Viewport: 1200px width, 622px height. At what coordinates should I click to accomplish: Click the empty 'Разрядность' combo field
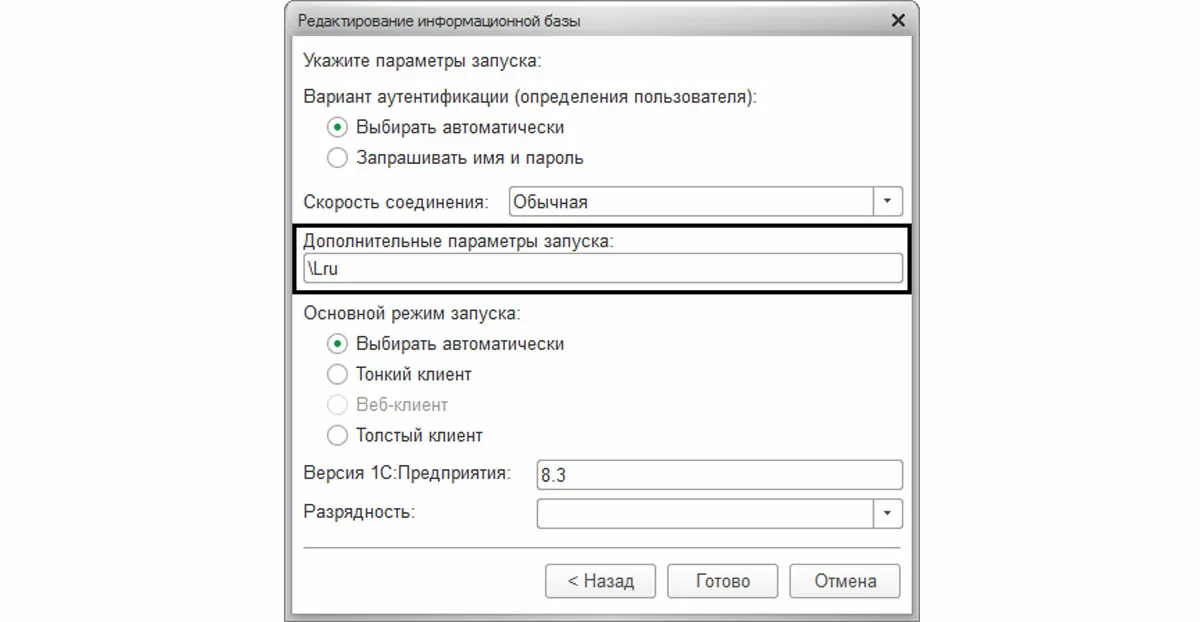(x=705, y=513)
